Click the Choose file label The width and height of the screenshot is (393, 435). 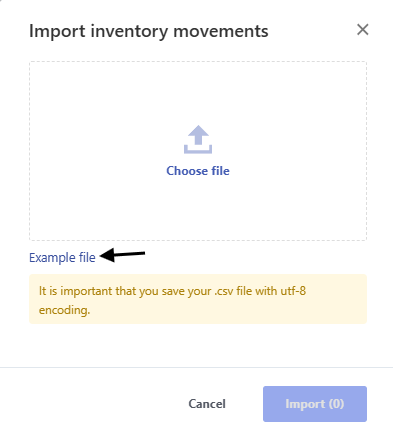point(198,171)
